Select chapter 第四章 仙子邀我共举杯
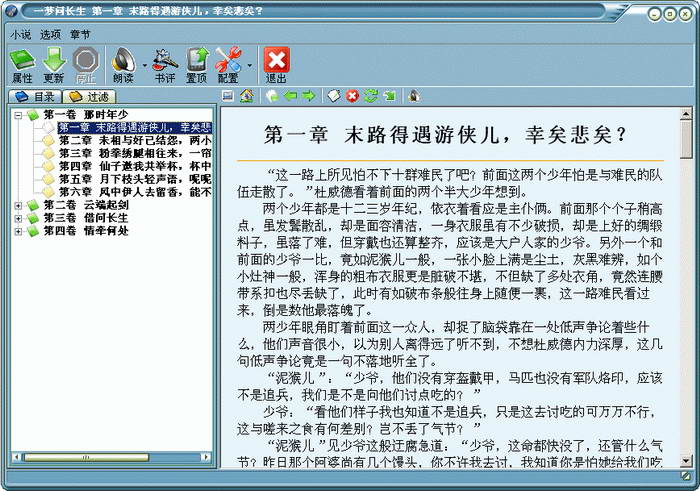This screenshot has height=491, width=700. point(135,166)
